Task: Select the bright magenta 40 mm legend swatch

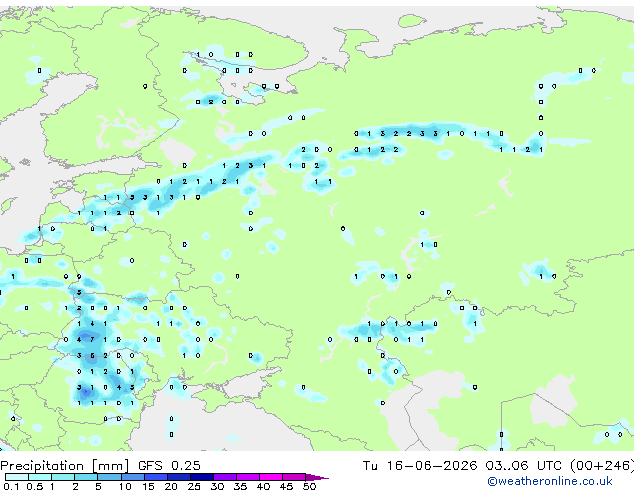Action: point(271,477)
